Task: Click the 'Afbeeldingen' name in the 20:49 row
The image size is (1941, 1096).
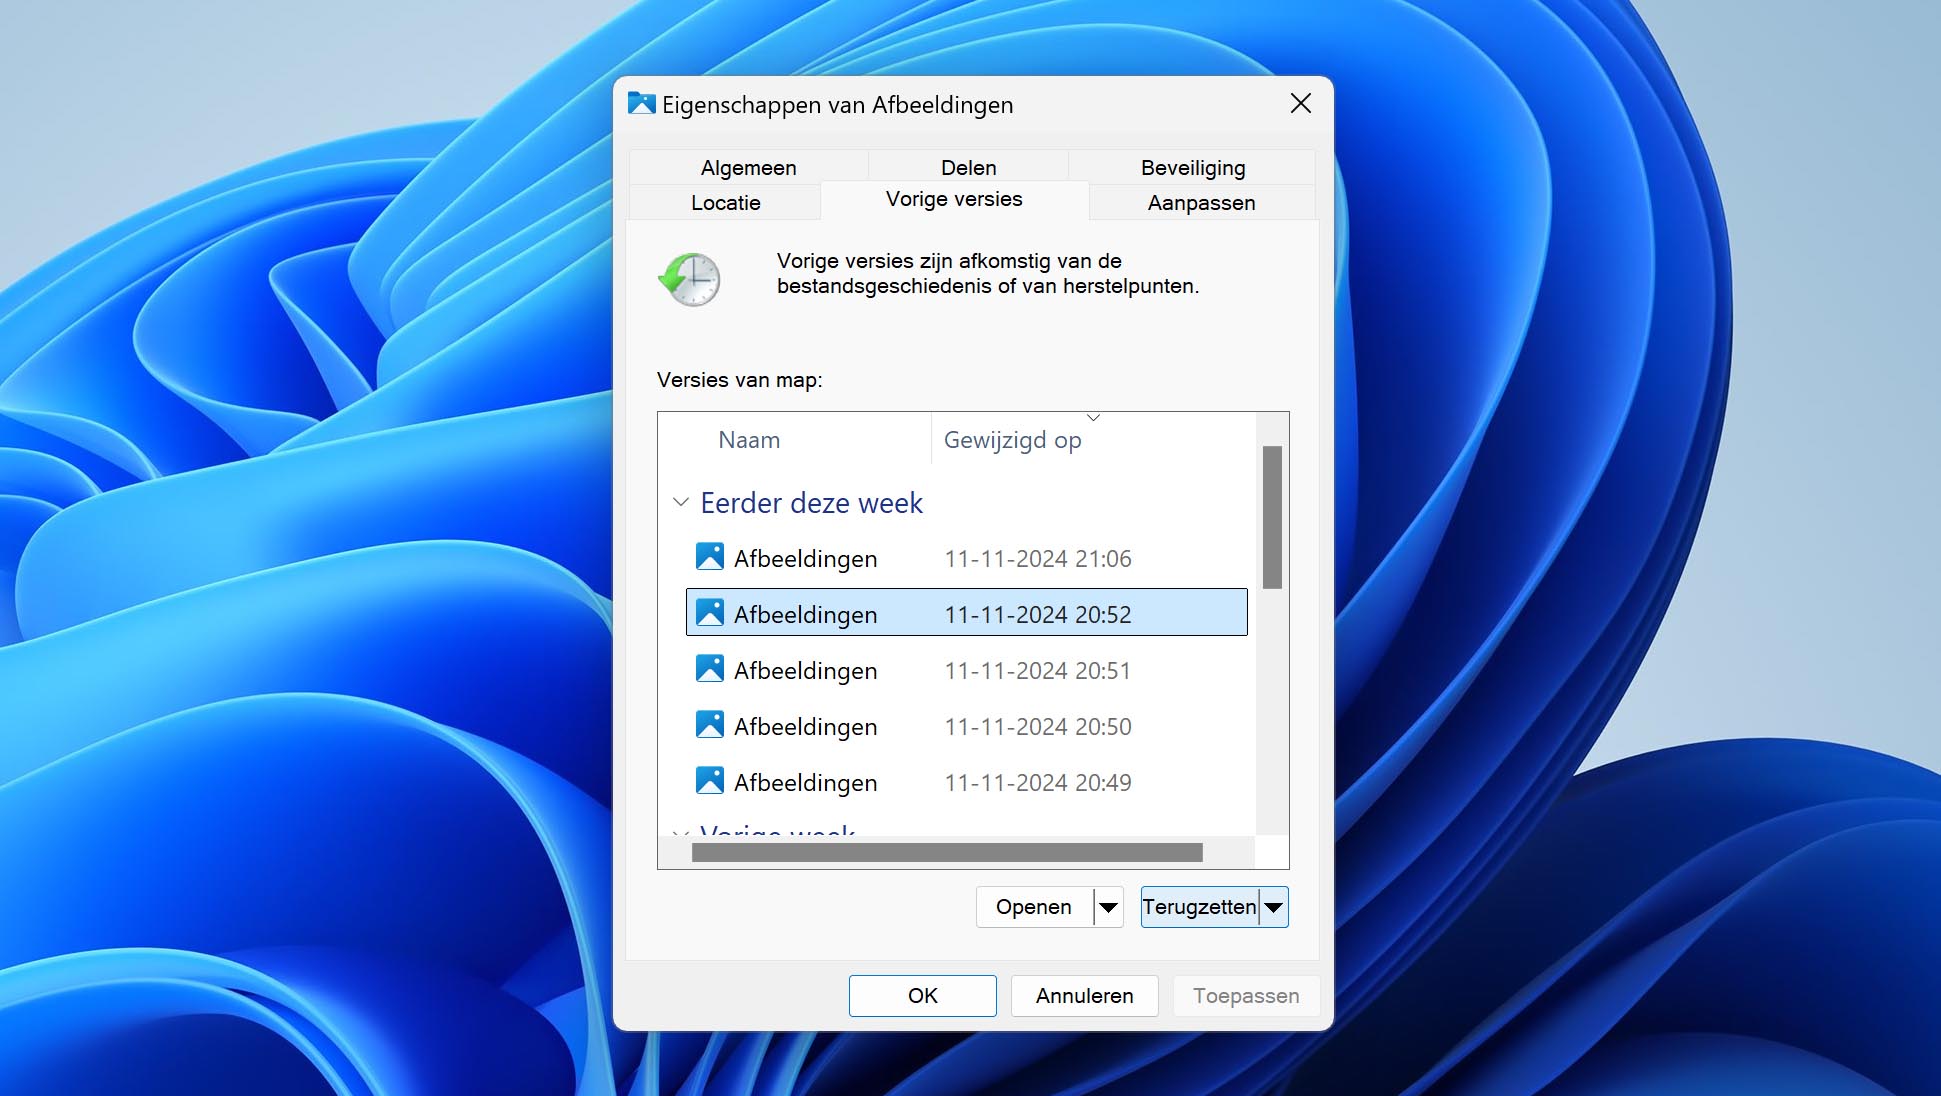Action: click(x=805, y=783)
